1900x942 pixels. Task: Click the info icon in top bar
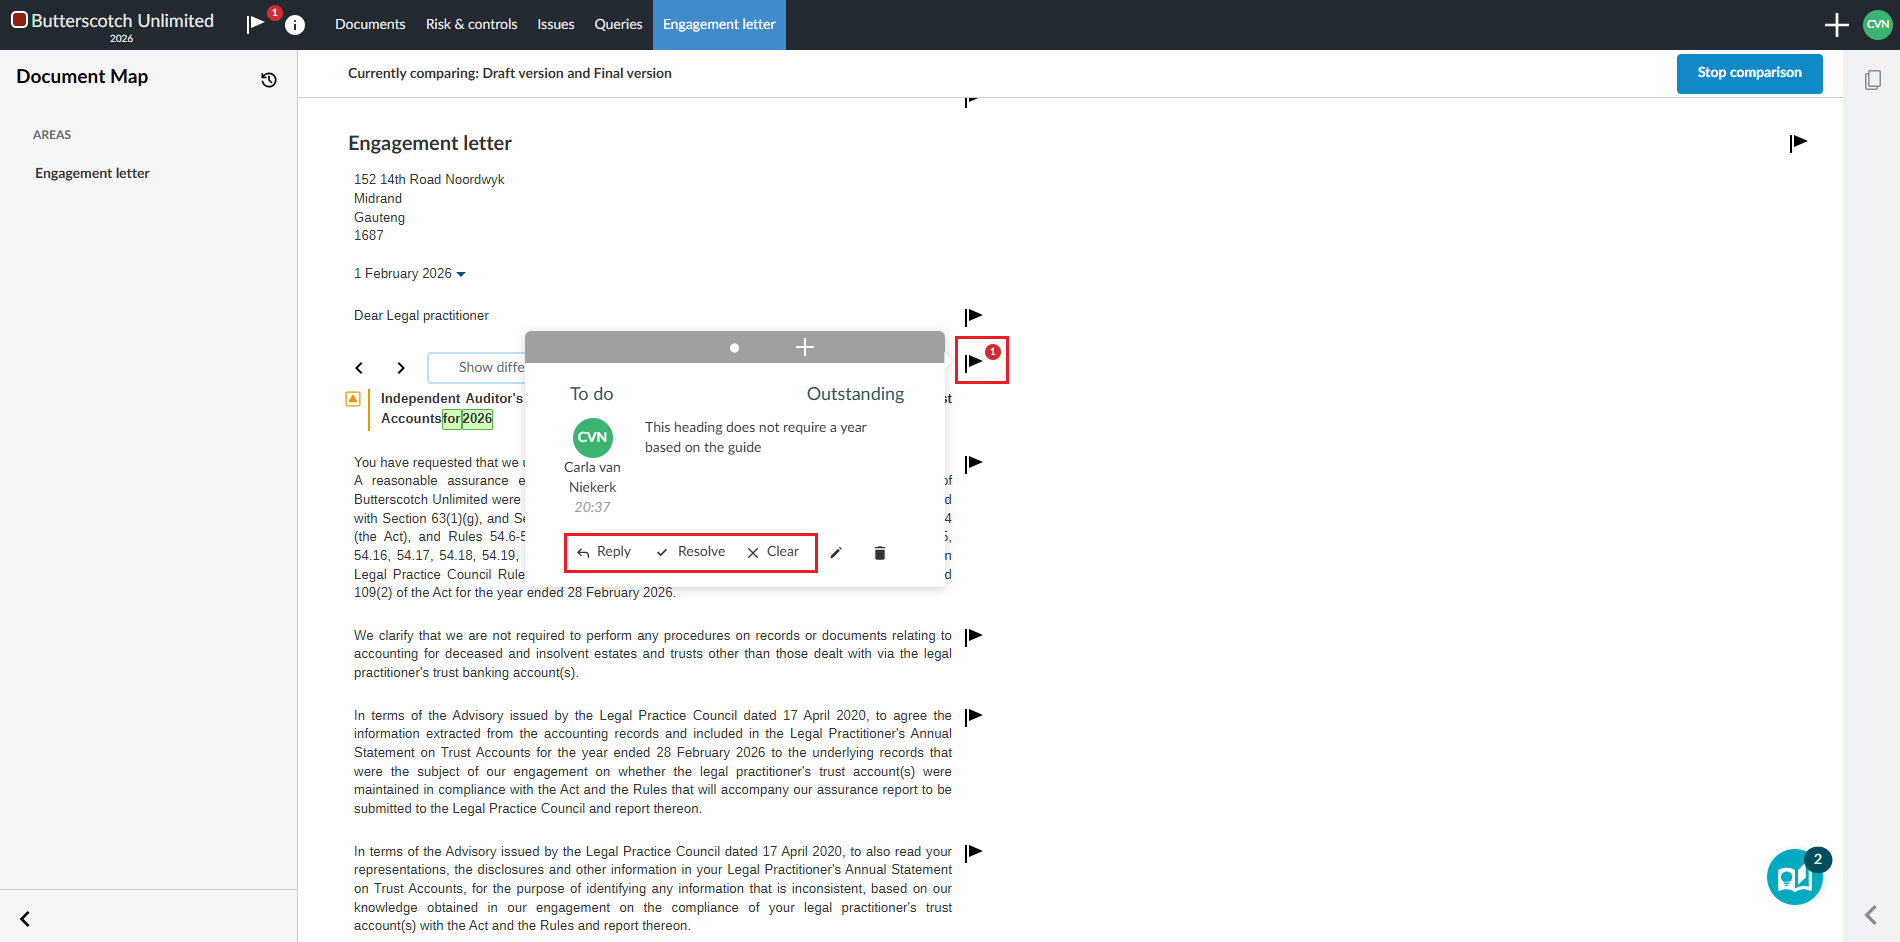pyautogui.click(x=295, y=25)
